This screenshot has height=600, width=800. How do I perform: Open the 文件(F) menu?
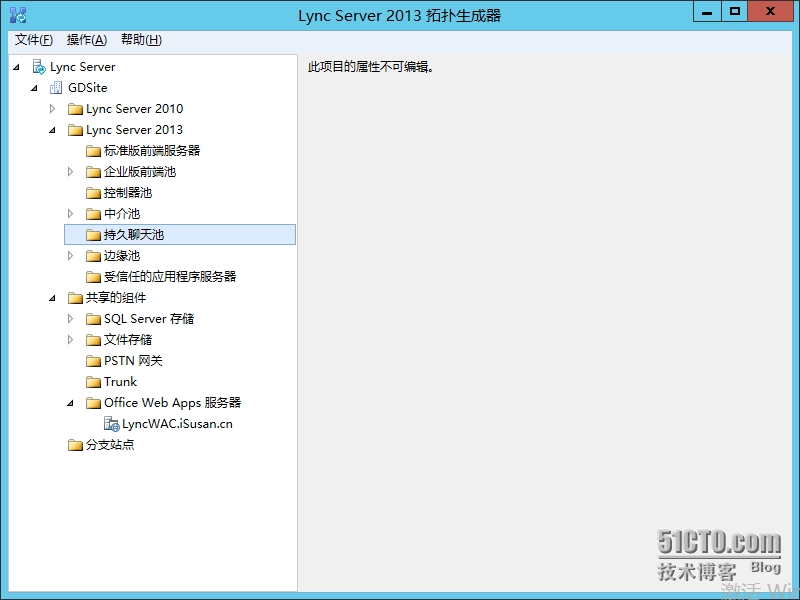pyautogui.click(x=34, y=40)
